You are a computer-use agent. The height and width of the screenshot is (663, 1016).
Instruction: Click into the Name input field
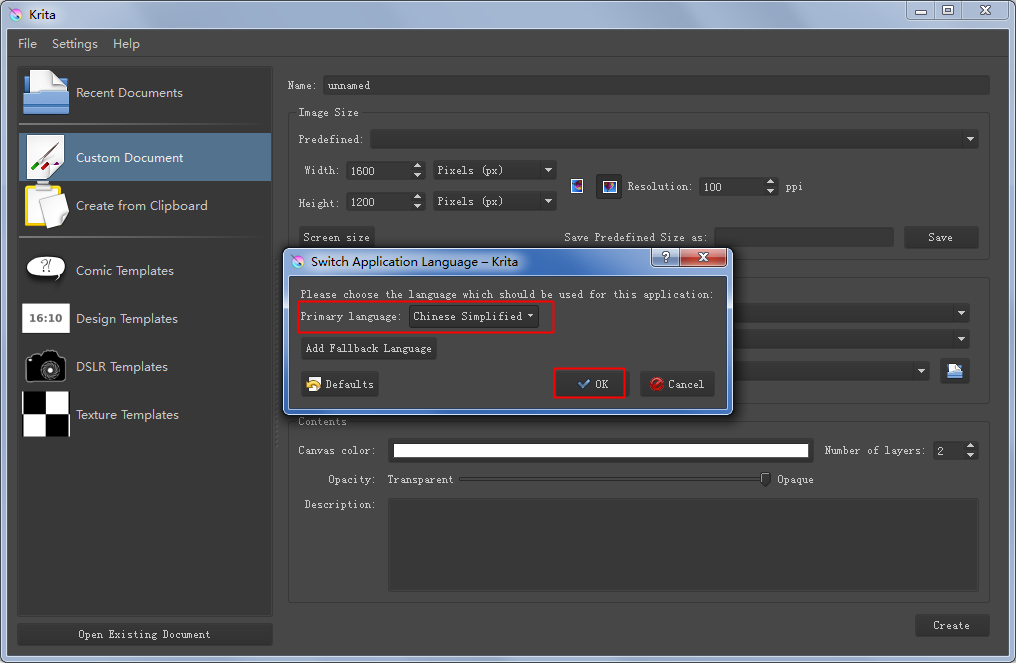pos(656,86)
